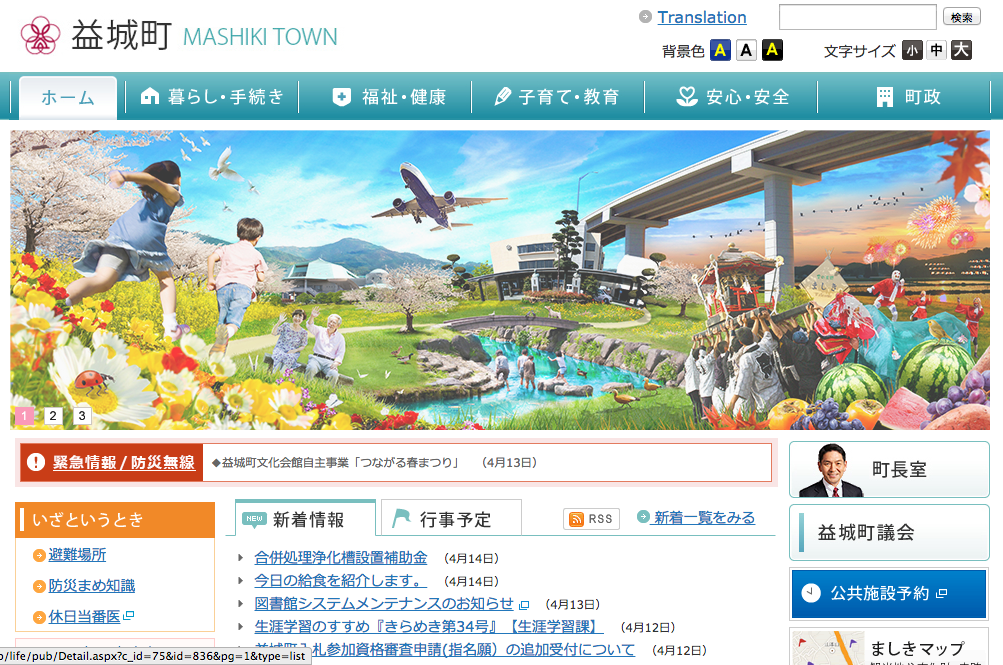Open 図書館システムメンテナンスのお知らせ article
1003x665 pixels.
[x=384, y=604]
